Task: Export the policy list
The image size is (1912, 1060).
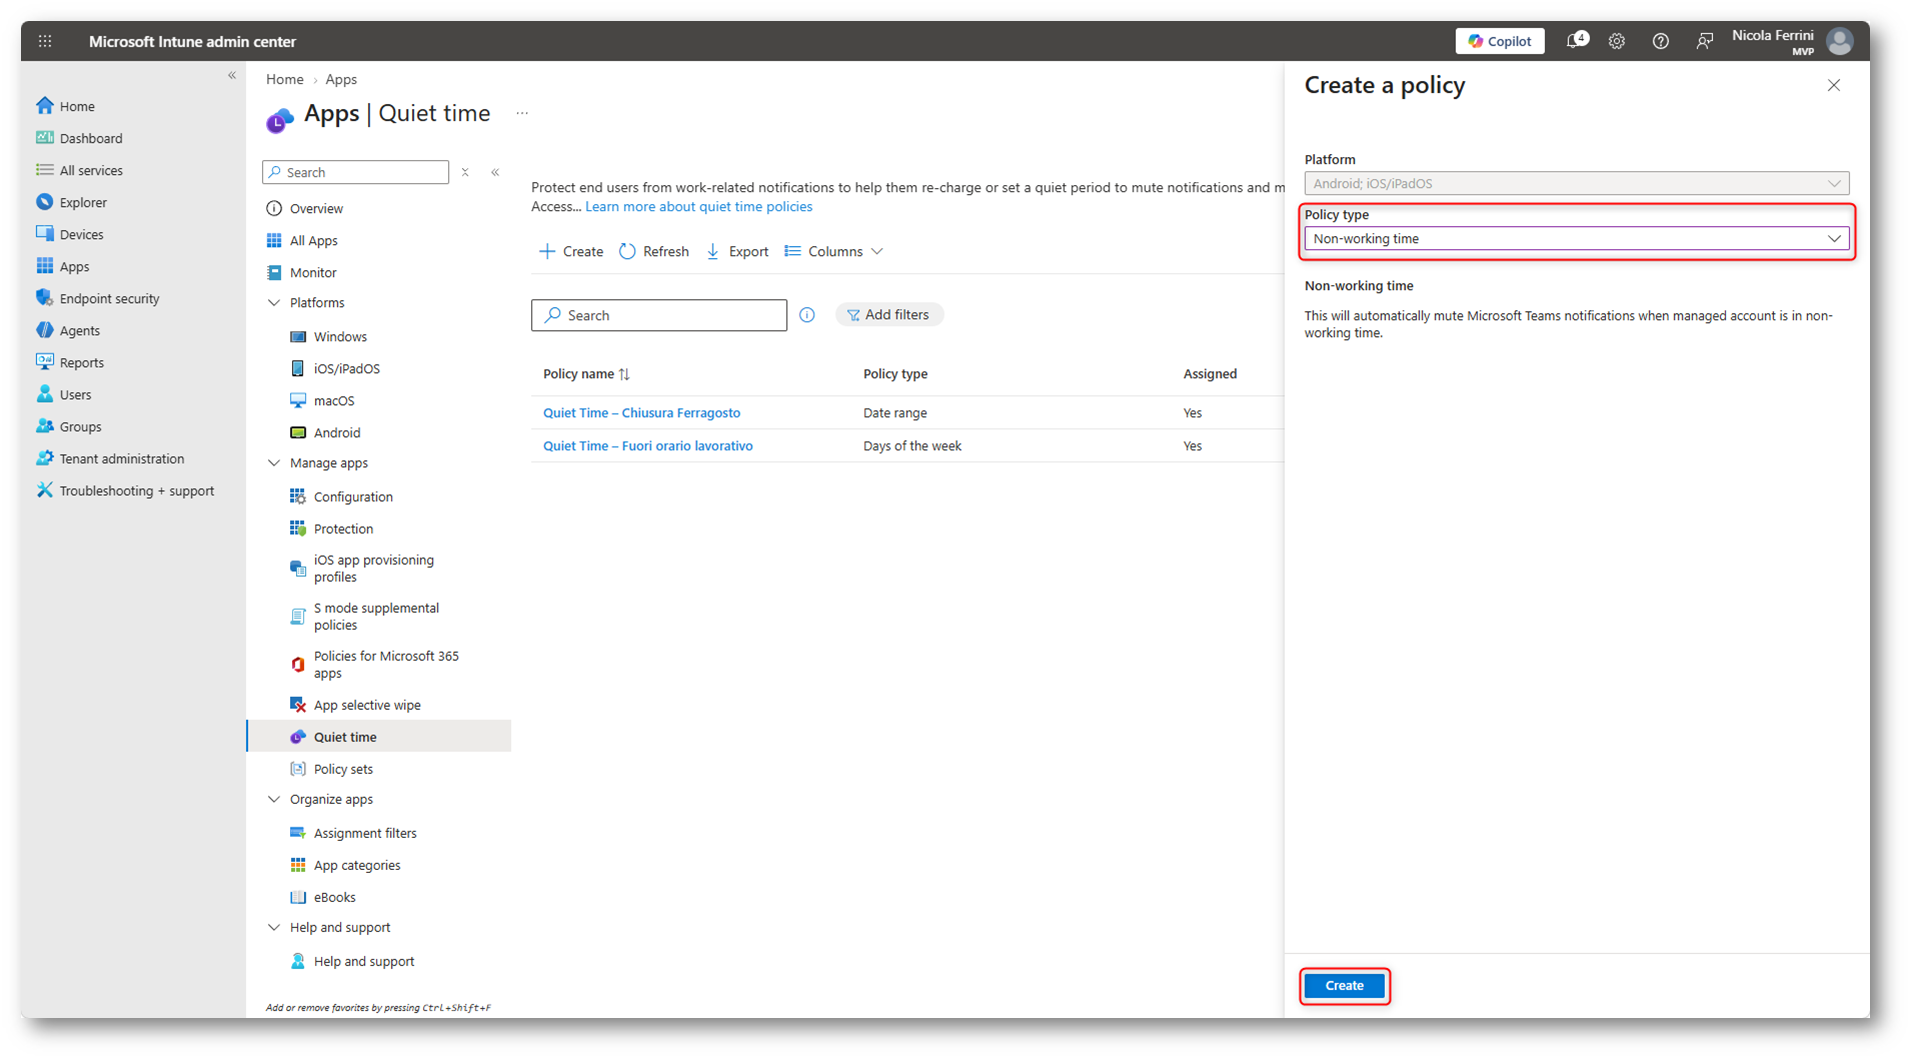Action: 737,251
